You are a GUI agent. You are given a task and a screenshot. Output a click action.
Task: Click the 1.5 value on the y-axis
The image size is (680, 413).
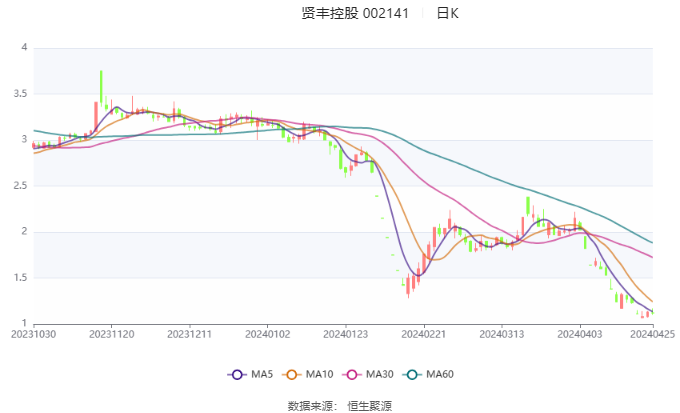point(22,278)
